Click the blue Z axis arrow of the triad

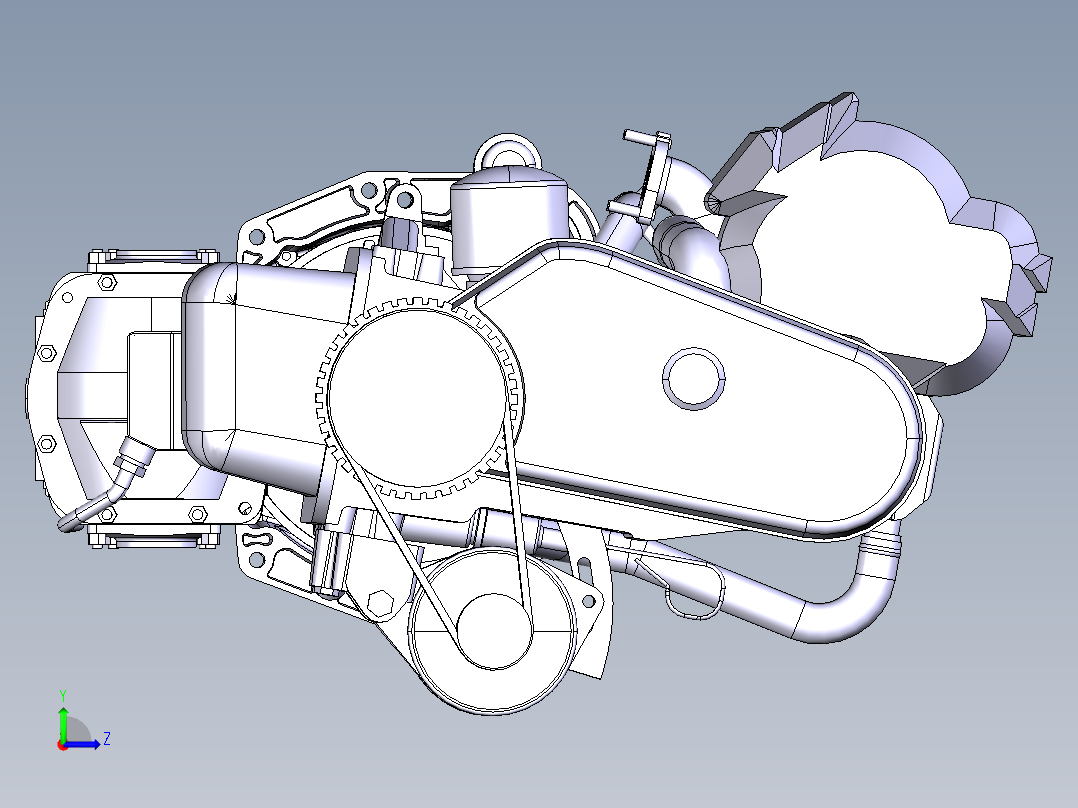click(83, 744)
